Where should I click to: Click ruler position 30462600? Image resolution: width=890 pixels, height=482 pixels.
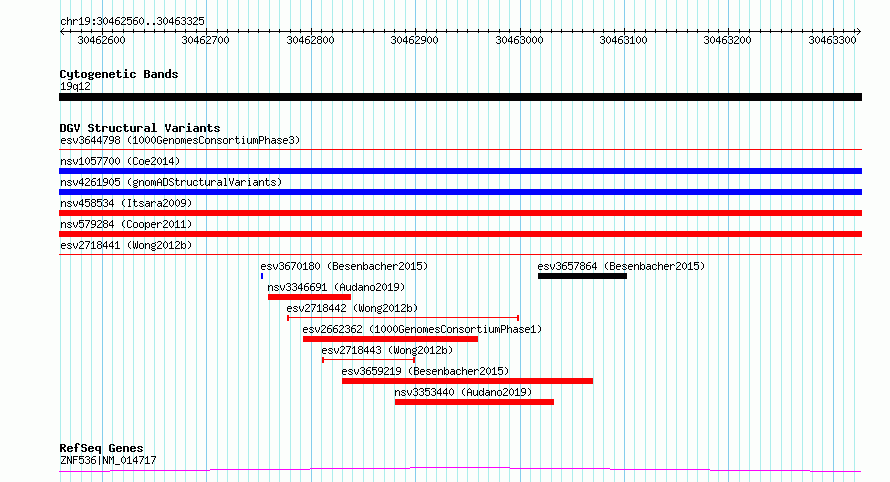[x=102, y=40]
